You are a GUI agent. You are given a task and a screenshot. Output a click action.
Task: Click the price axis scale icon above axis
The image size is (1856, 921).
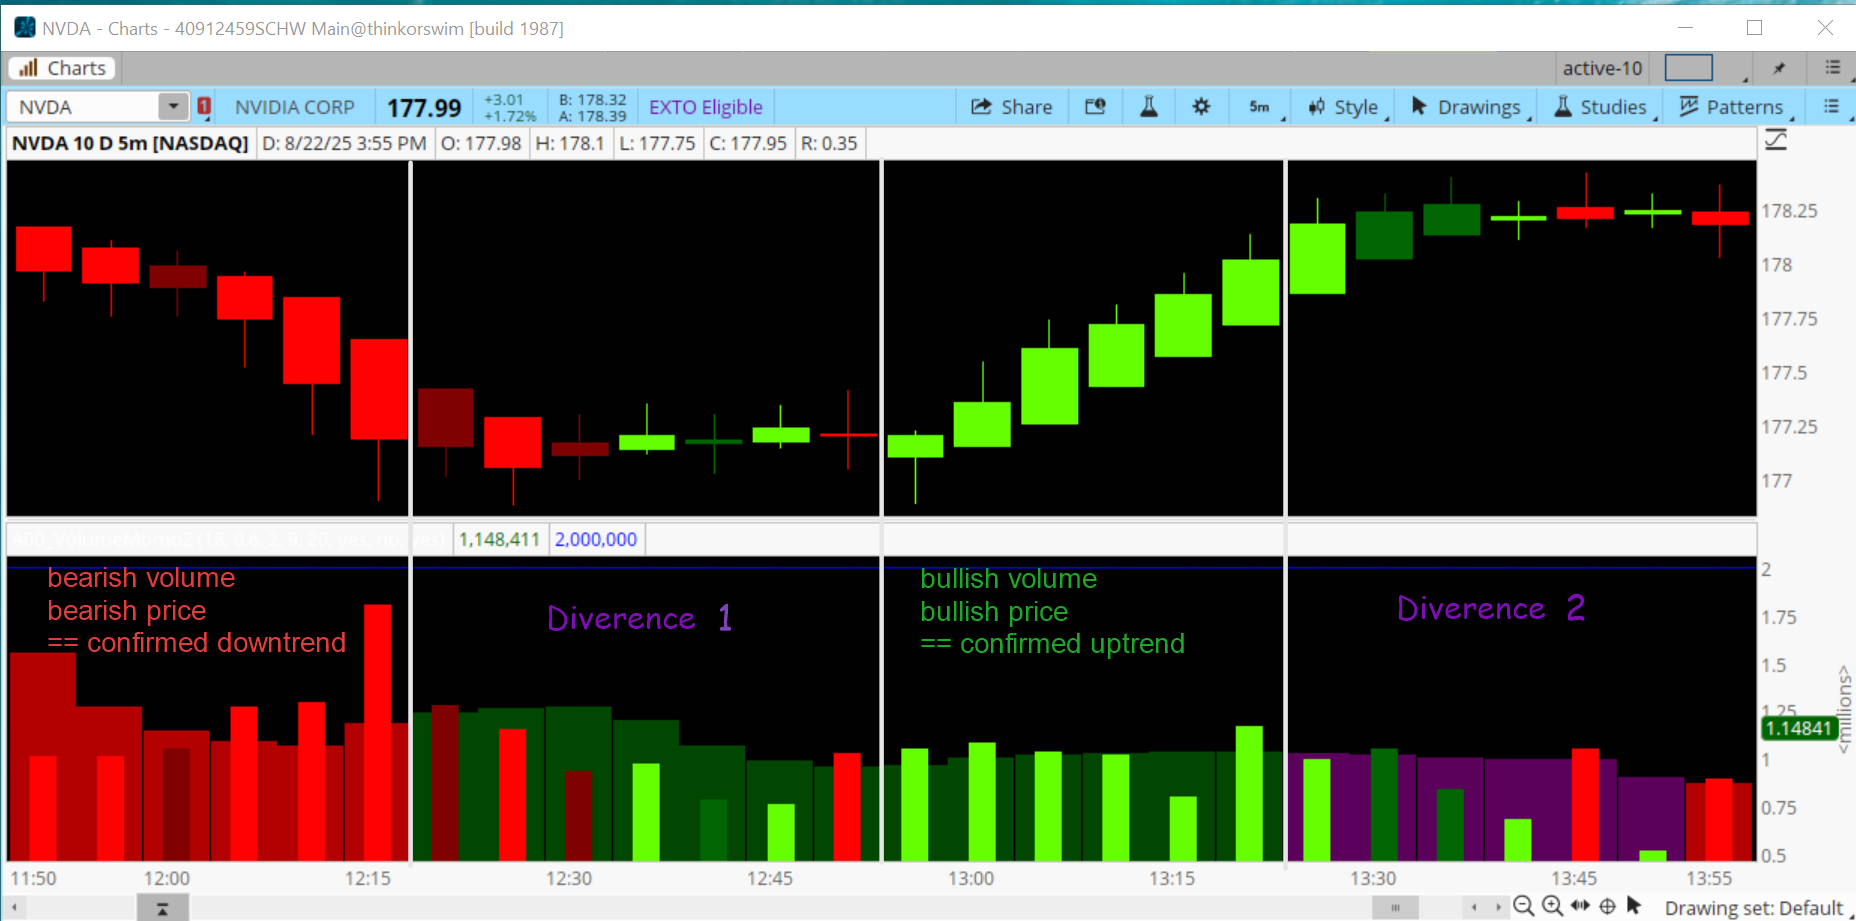click(x=1776, y=140)
